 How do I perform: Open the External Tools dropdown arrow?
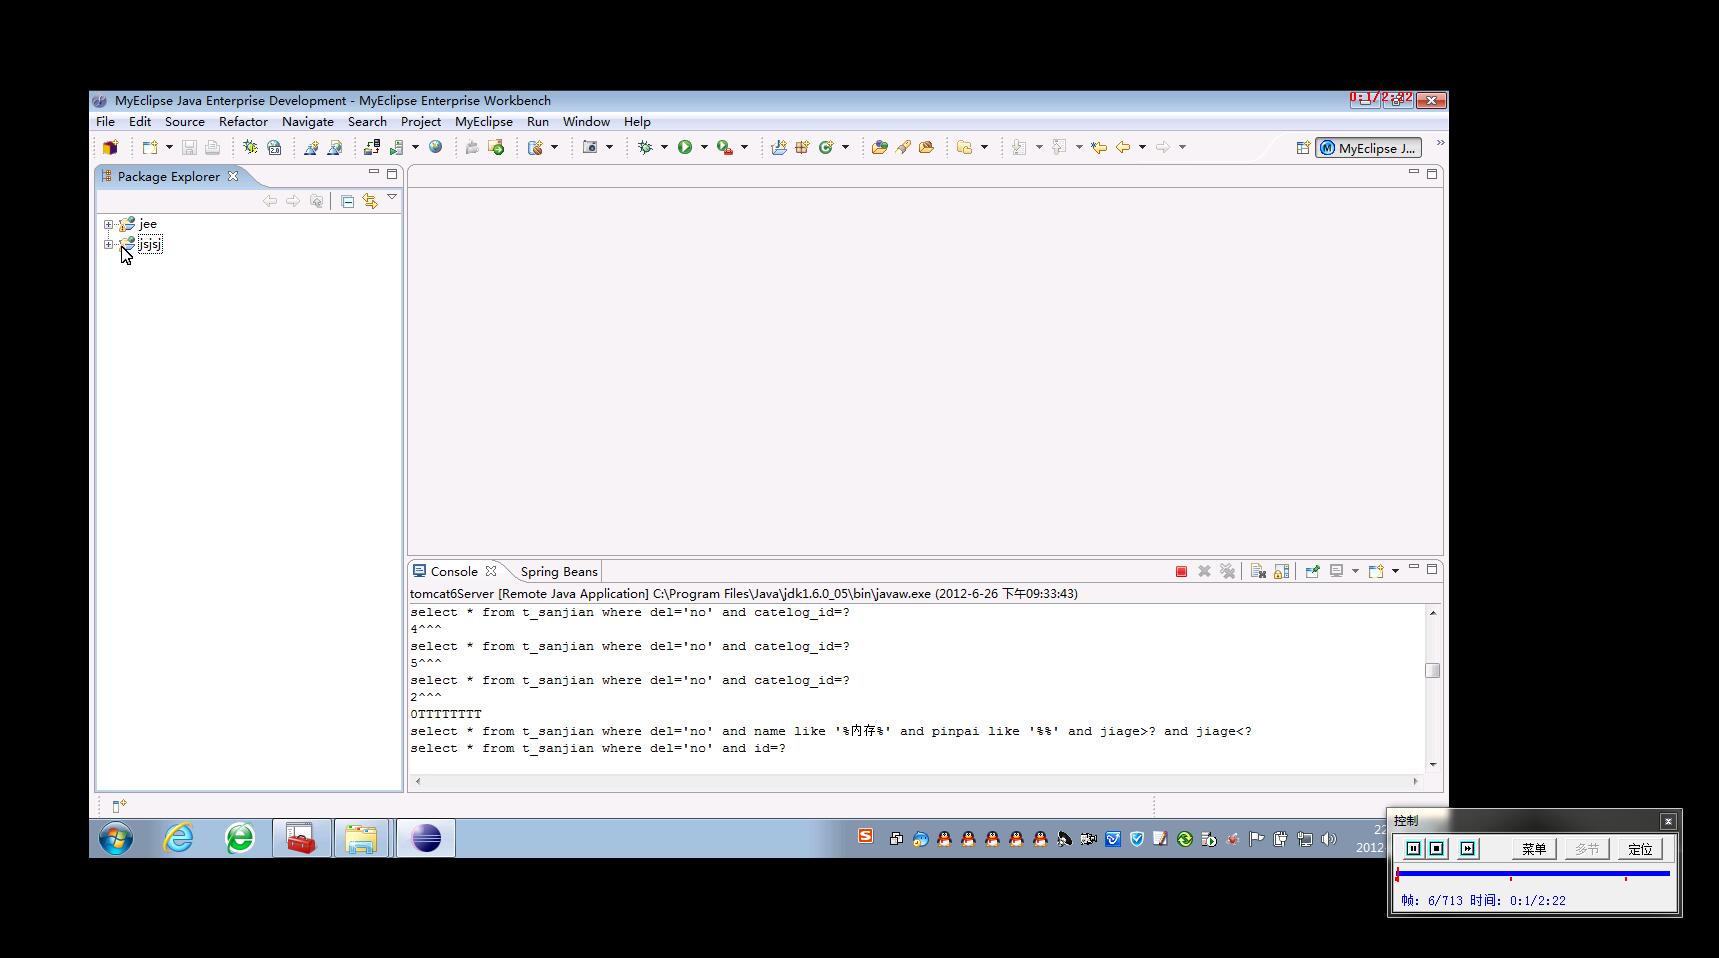pos(744,147)
